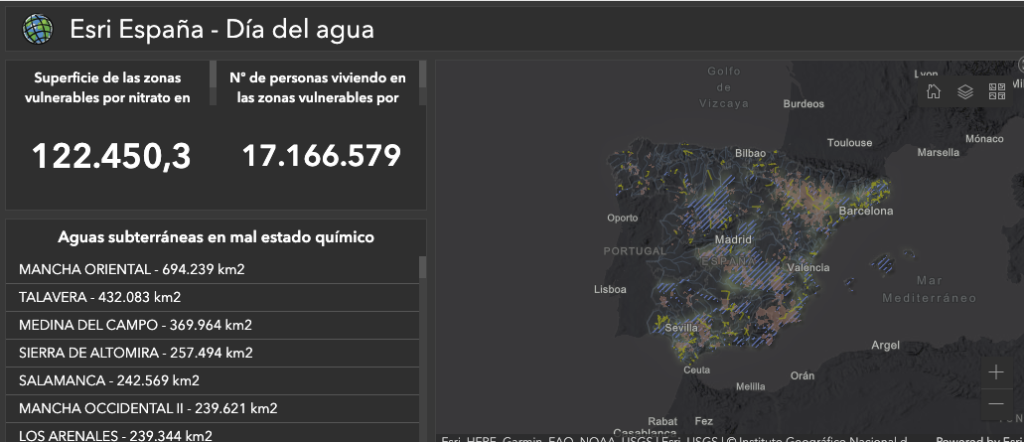Select MANCHA OCCIDENTAL II - 239.621 km2 row

coord(212,408)
